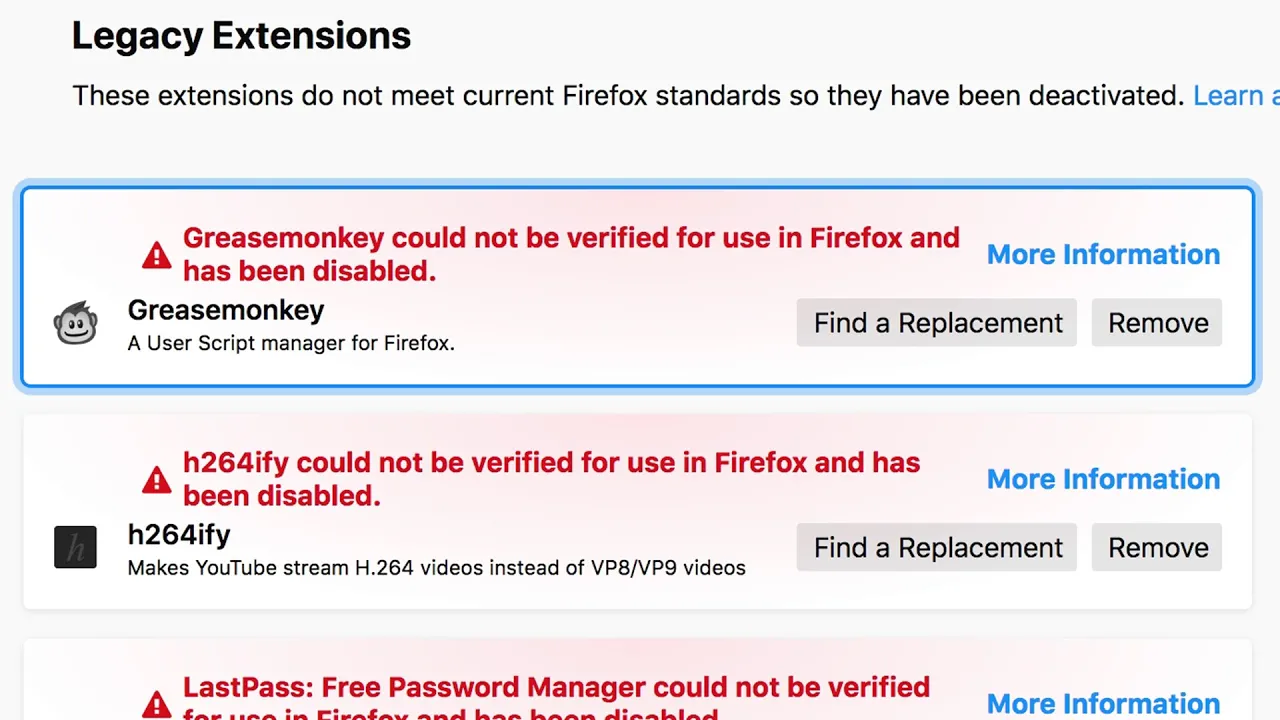Image resolution: width=1280 pixels, height=720 pixels.
Task: Select the h264ify extension name
Action: tap(179, 535)
